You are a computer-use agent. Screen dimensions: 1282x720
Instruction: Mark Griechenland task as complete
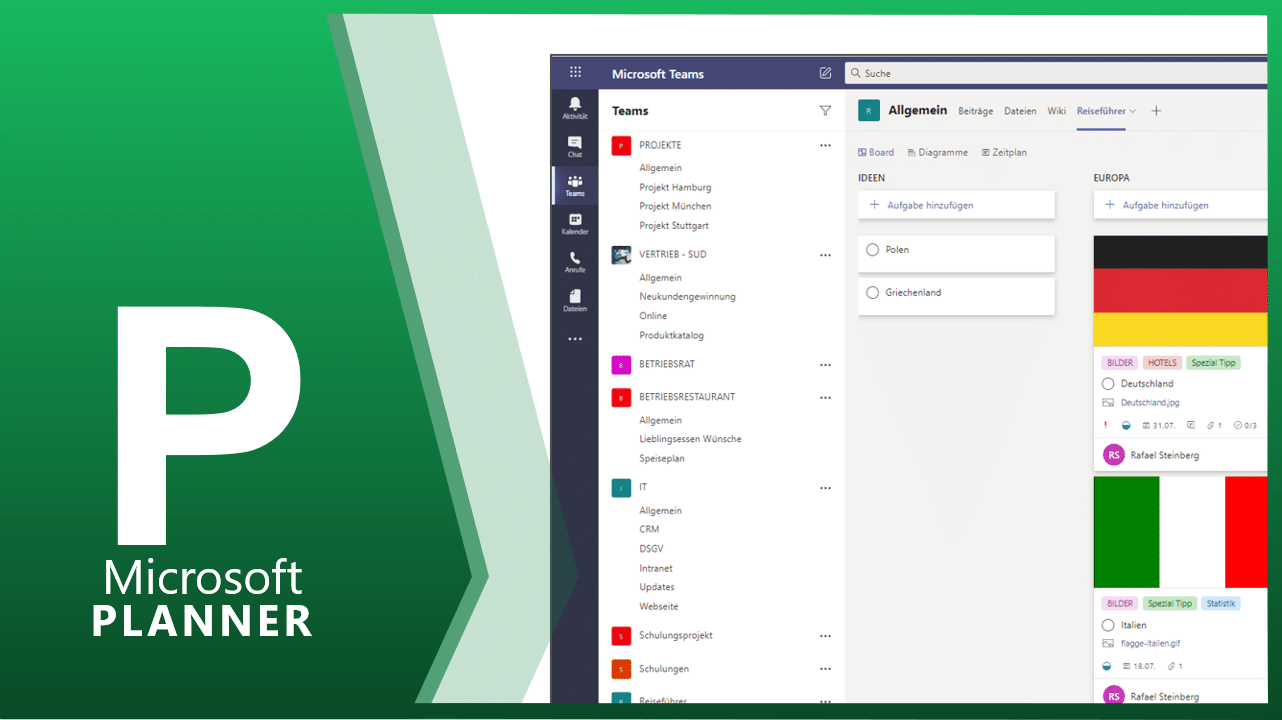(872, 293)
